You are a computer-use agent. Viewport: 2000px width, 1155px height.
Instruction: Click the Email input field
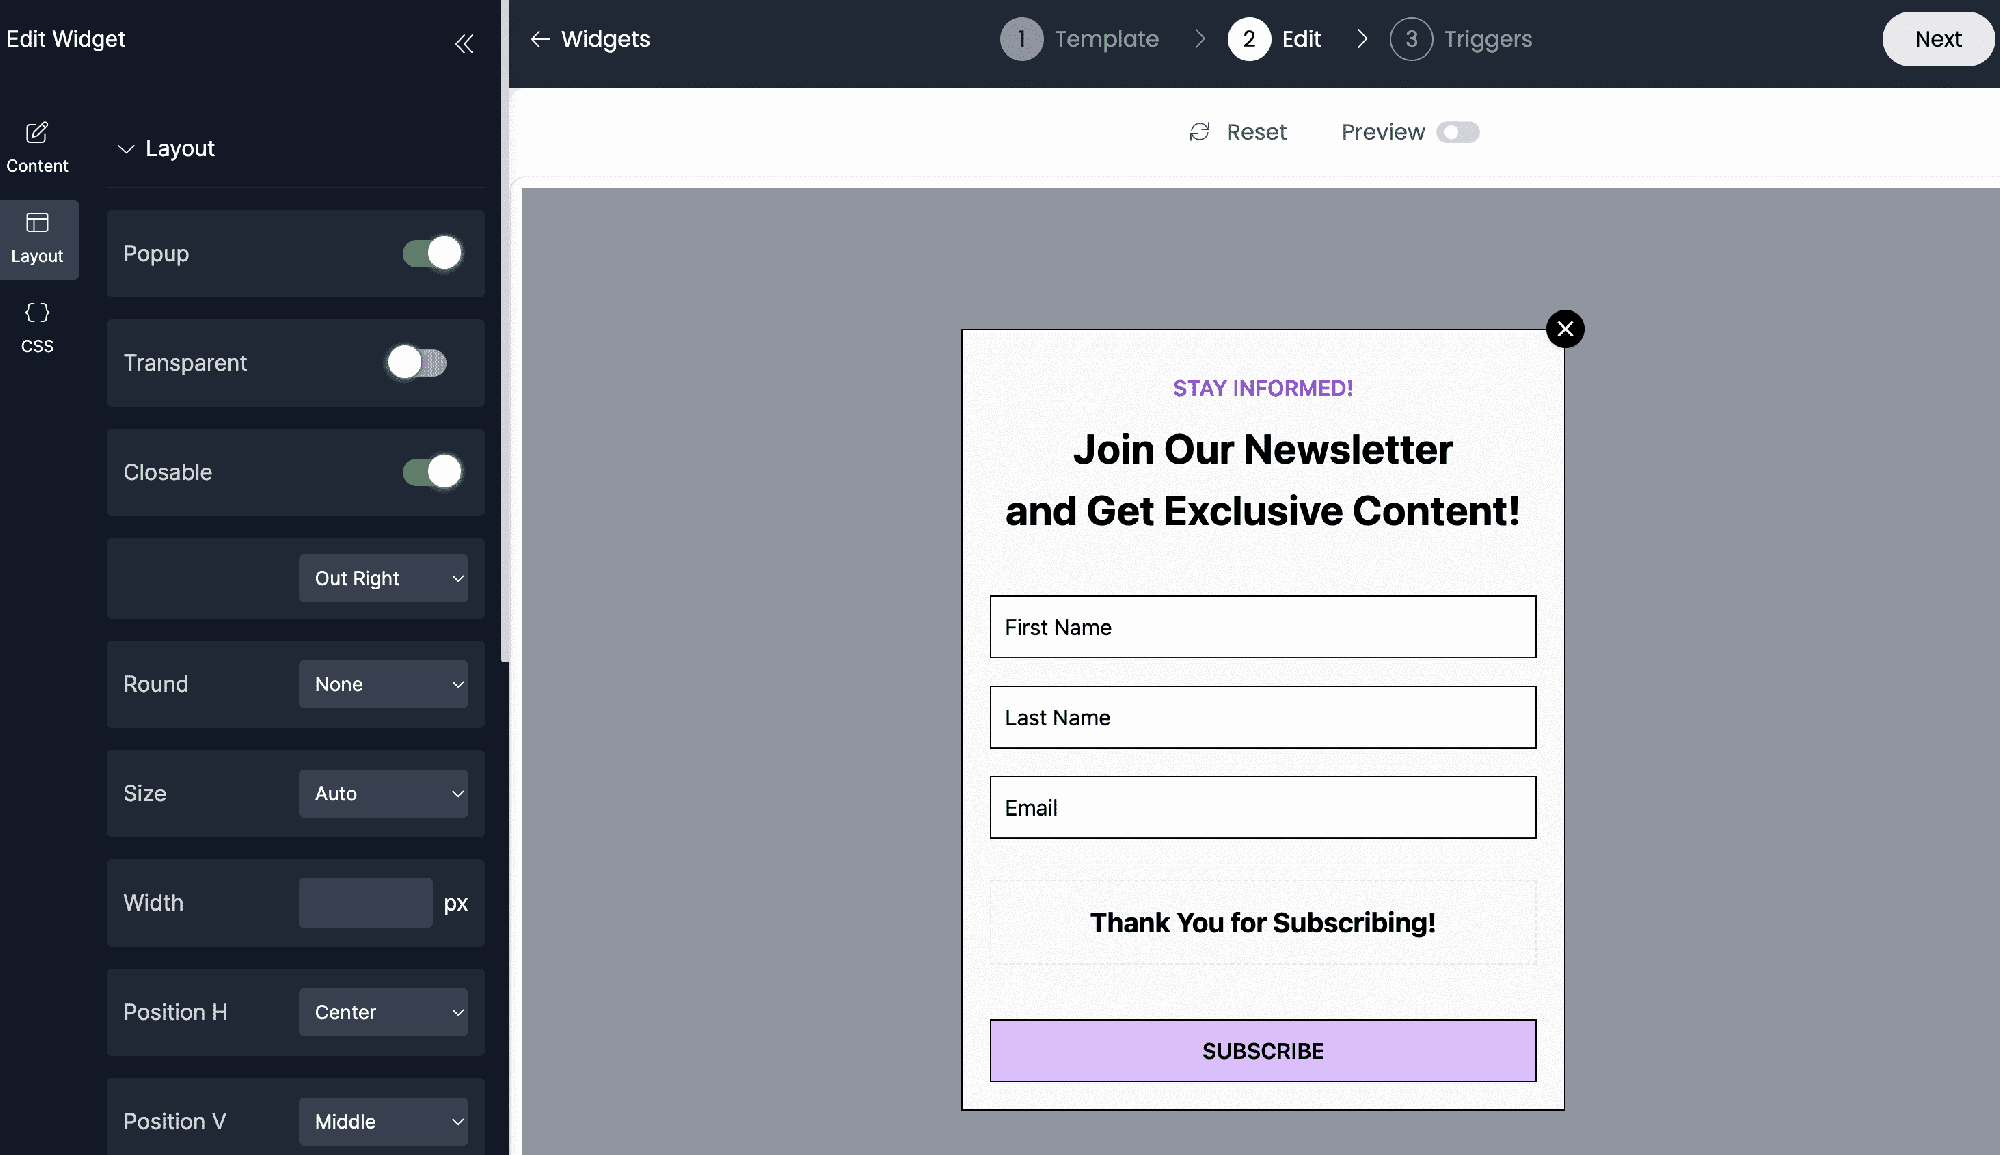pyautogui.click(x=1262, y=807)
